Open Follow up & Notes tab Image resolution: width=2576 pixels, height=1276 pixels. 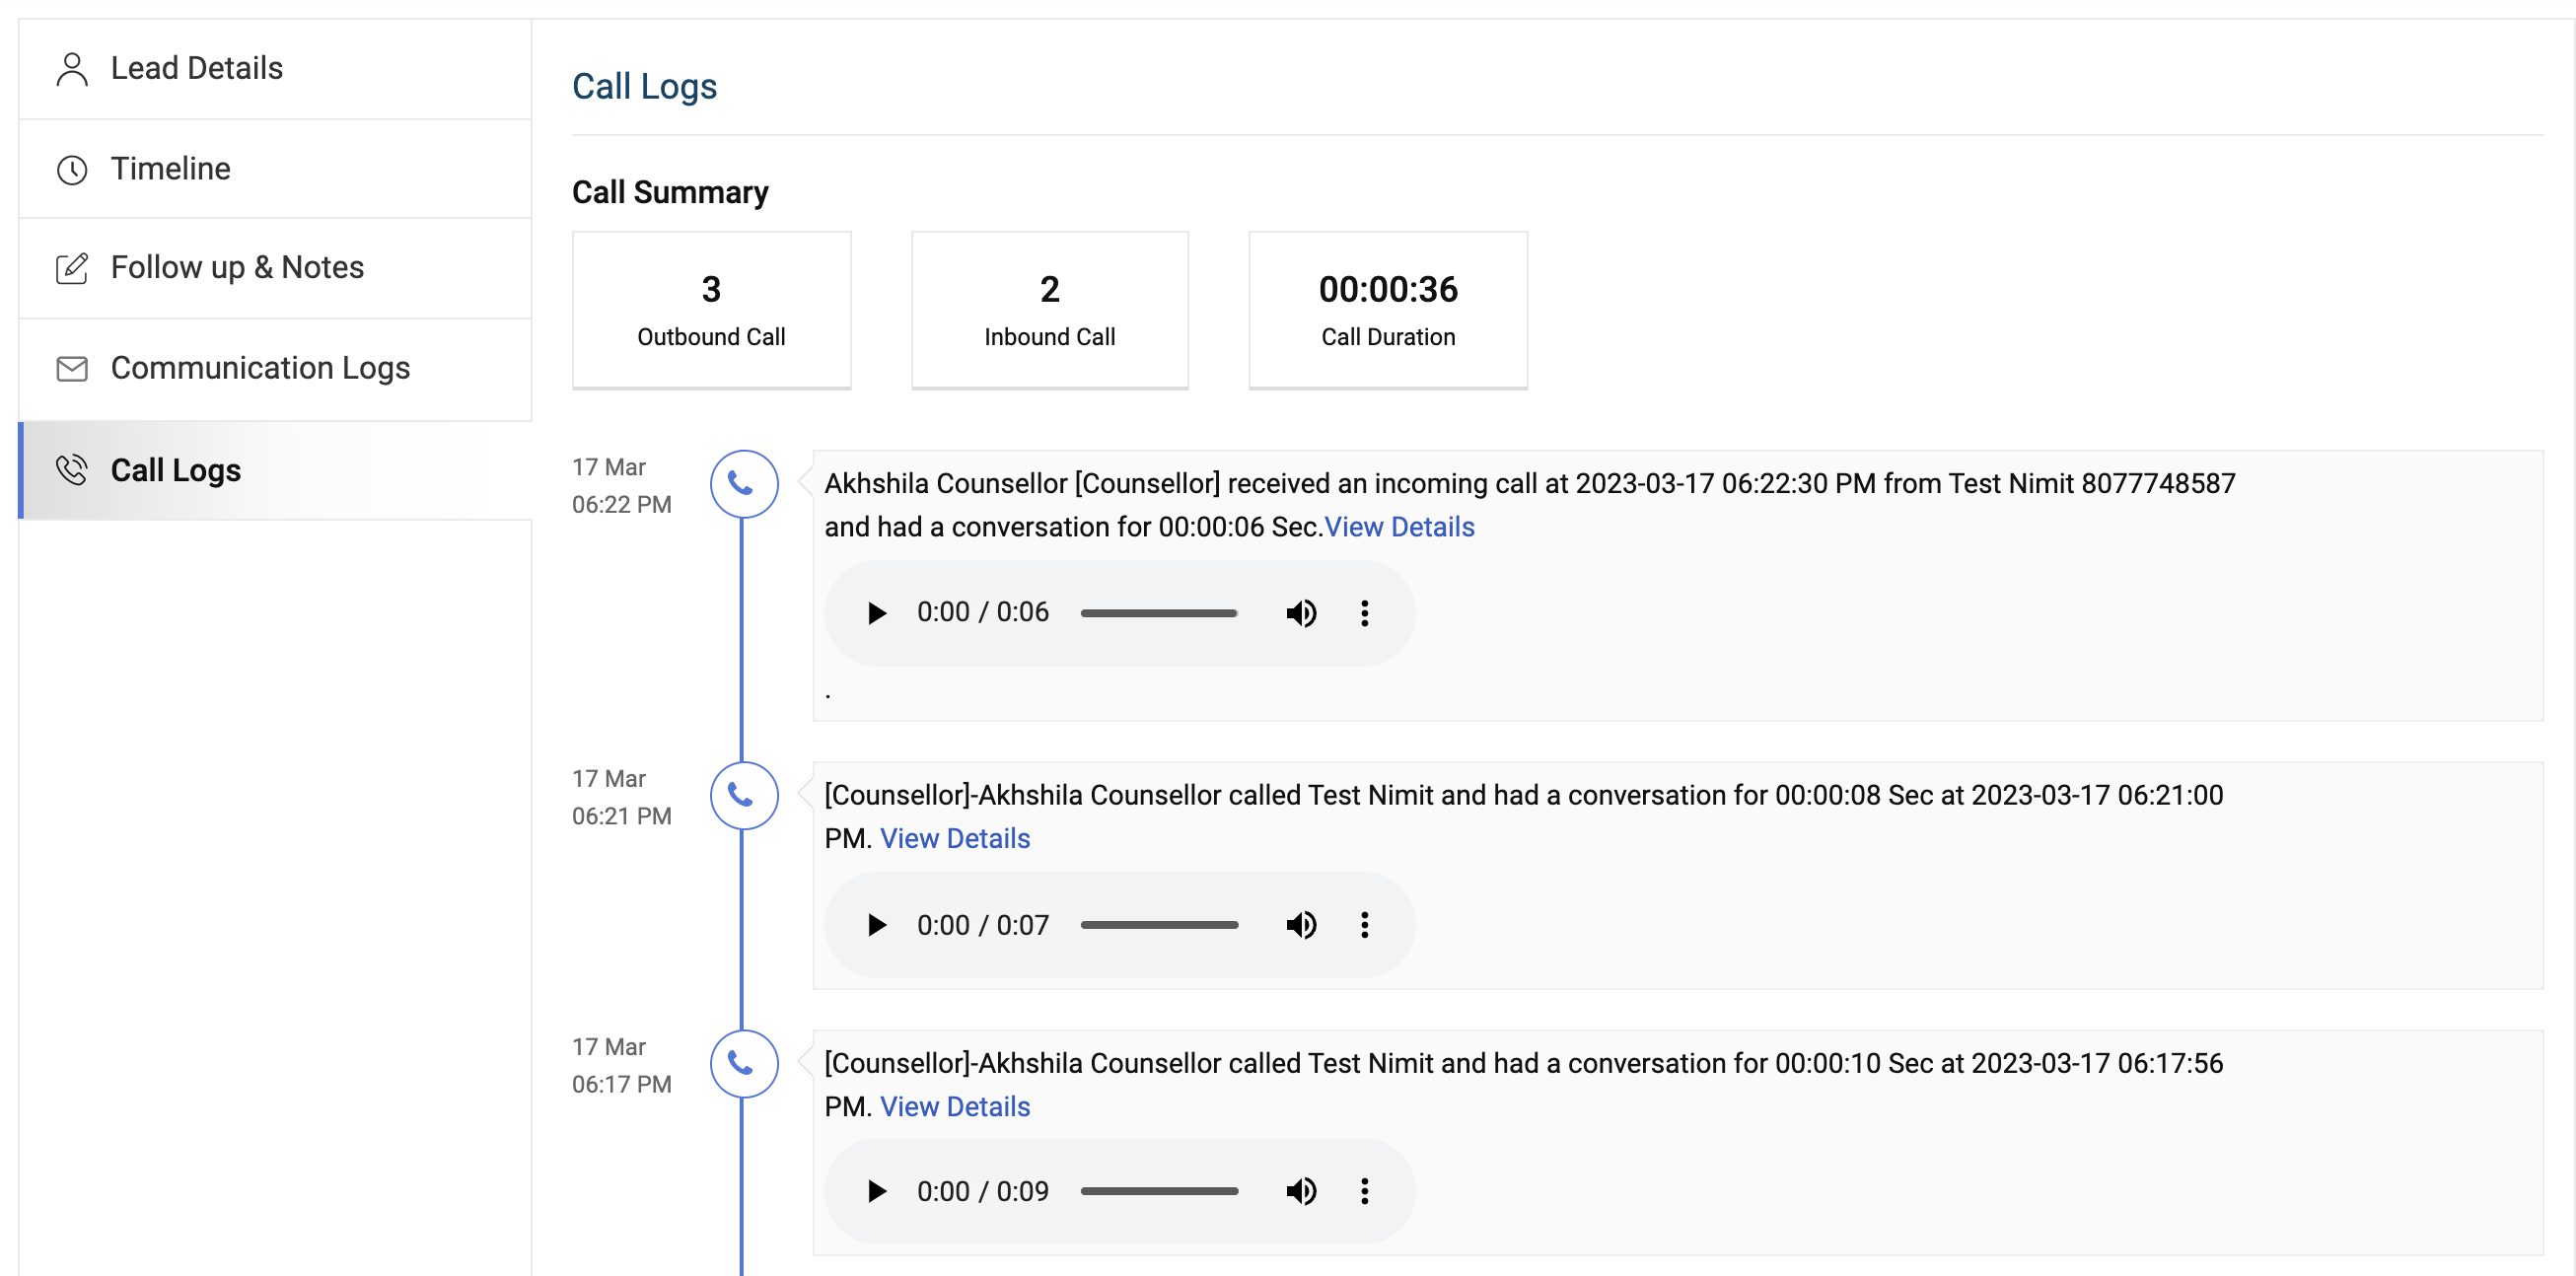coord(275,268)
